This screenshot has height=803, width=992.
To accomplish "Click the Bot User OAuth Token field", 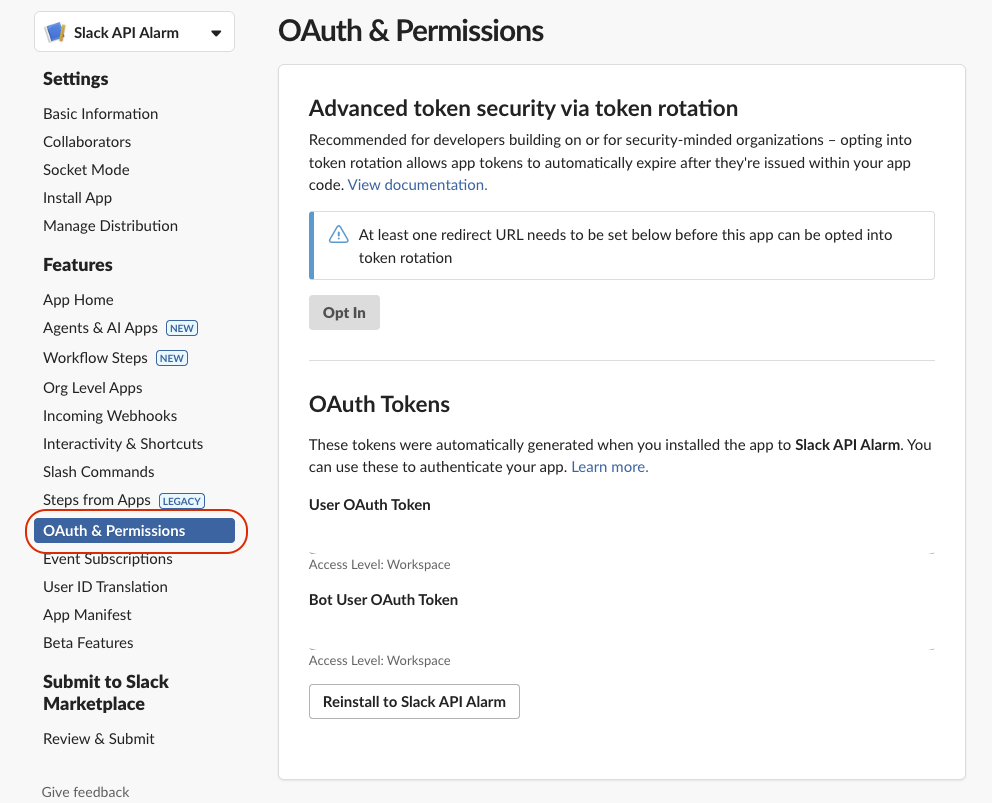I will [x=622, y=632].
